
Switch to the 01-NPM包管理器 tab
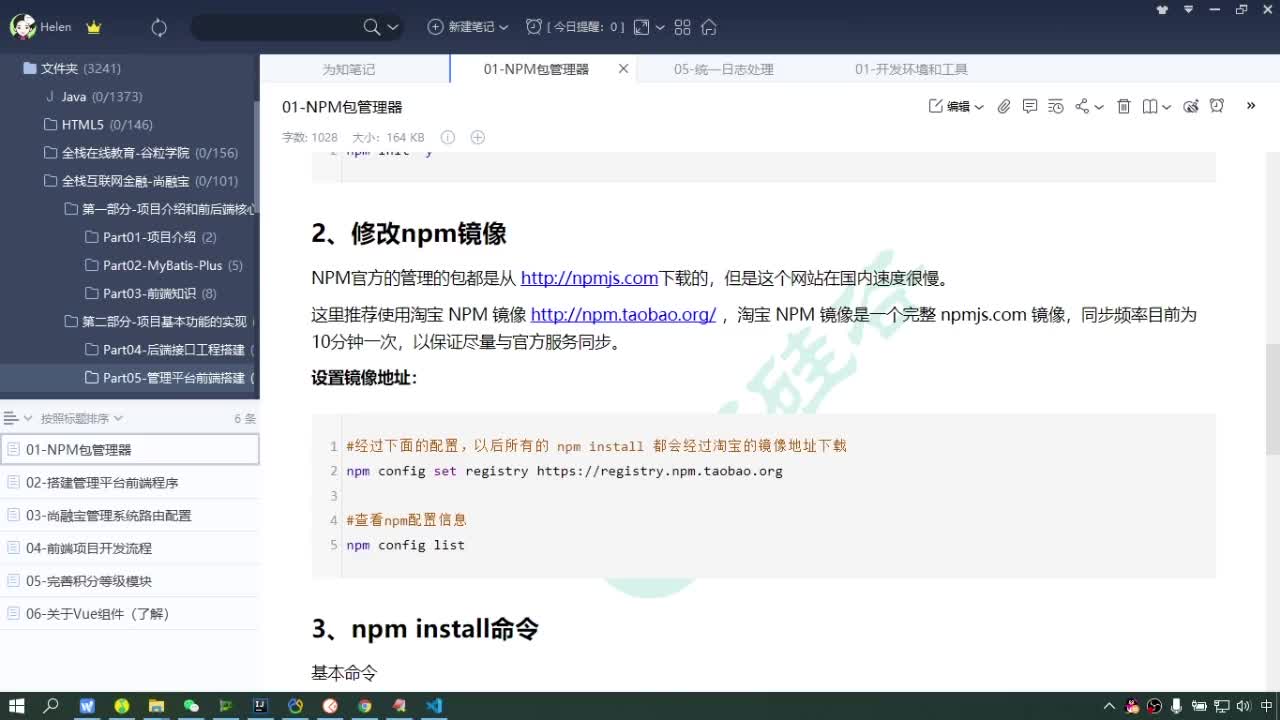pos(536,69)
